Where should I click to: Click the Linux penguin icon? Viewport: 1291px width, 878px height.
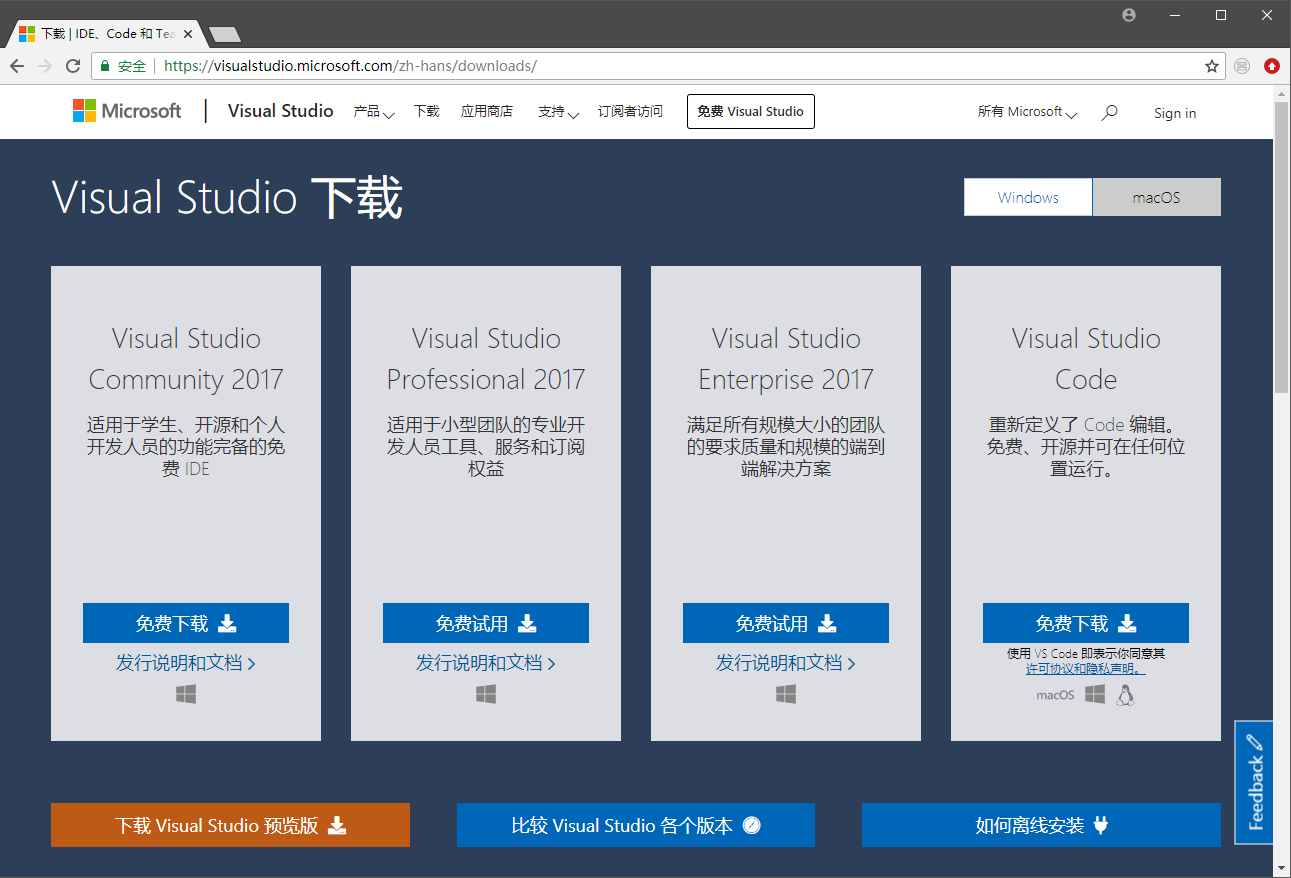(1125, 695)
